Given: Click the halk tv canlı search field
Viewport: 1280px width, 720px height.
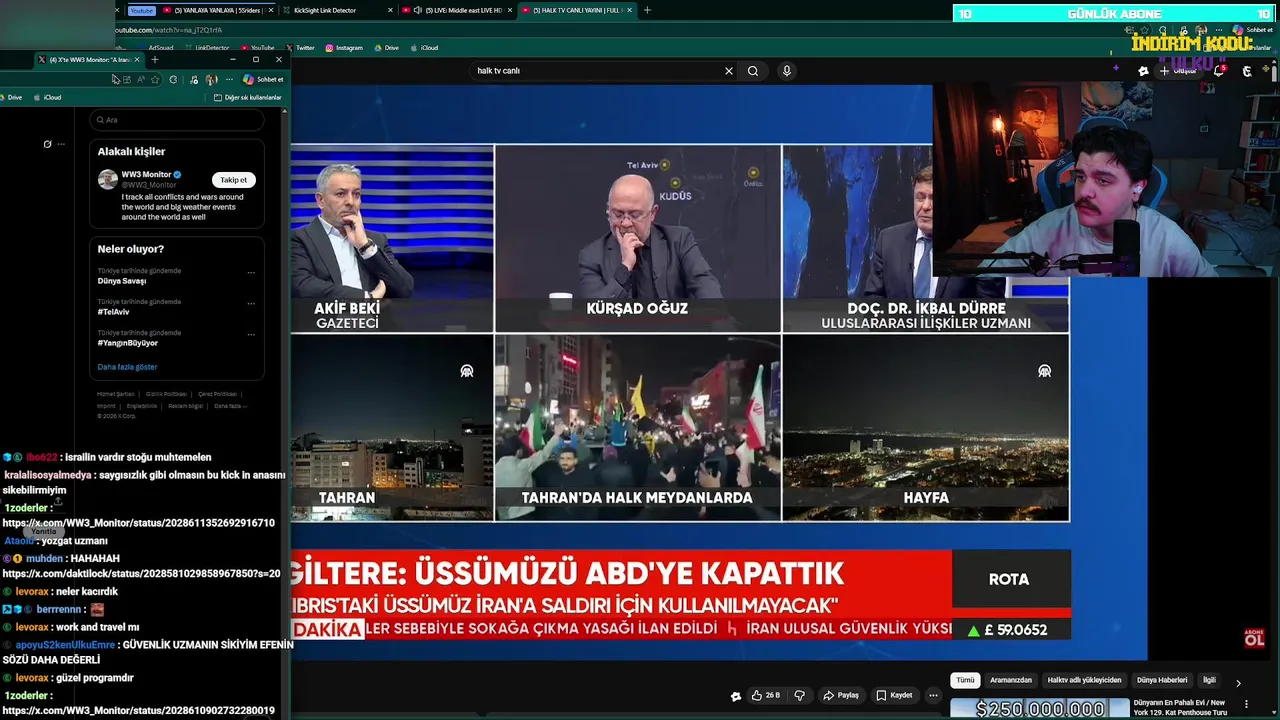Looking at the screenshot, I should (596, 71).
